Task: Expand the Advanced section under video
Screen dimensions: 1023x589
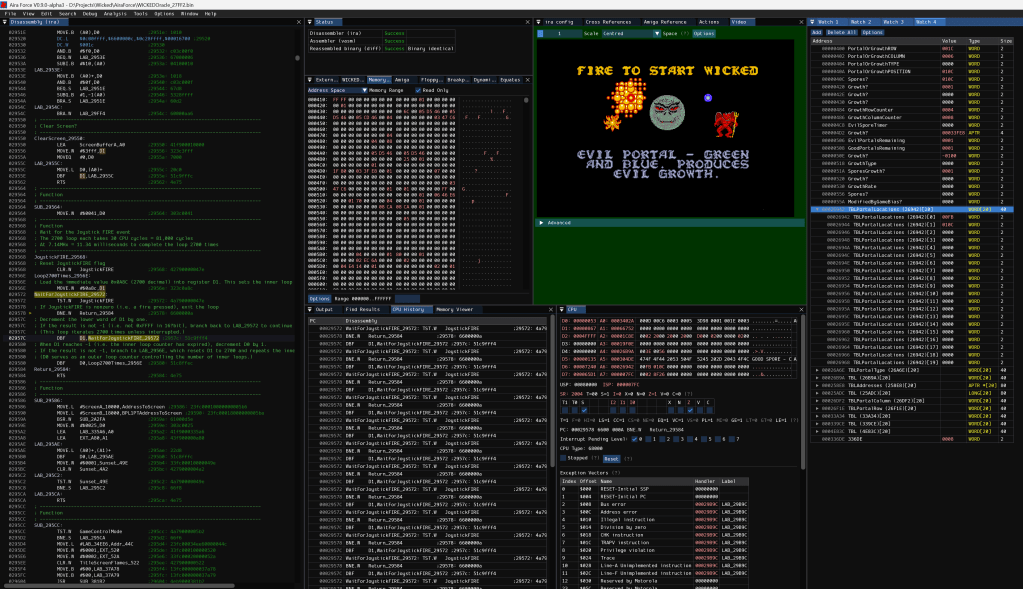Action: [543, 222]
